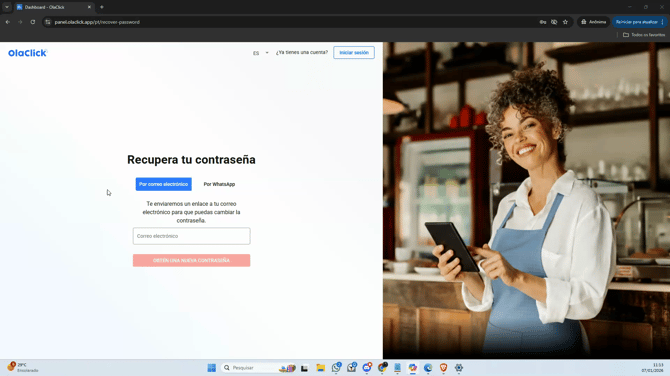Screen dimensions: 670x376
Task: Click Obtén una nueva contraseña button
Action: pos(191,260)
